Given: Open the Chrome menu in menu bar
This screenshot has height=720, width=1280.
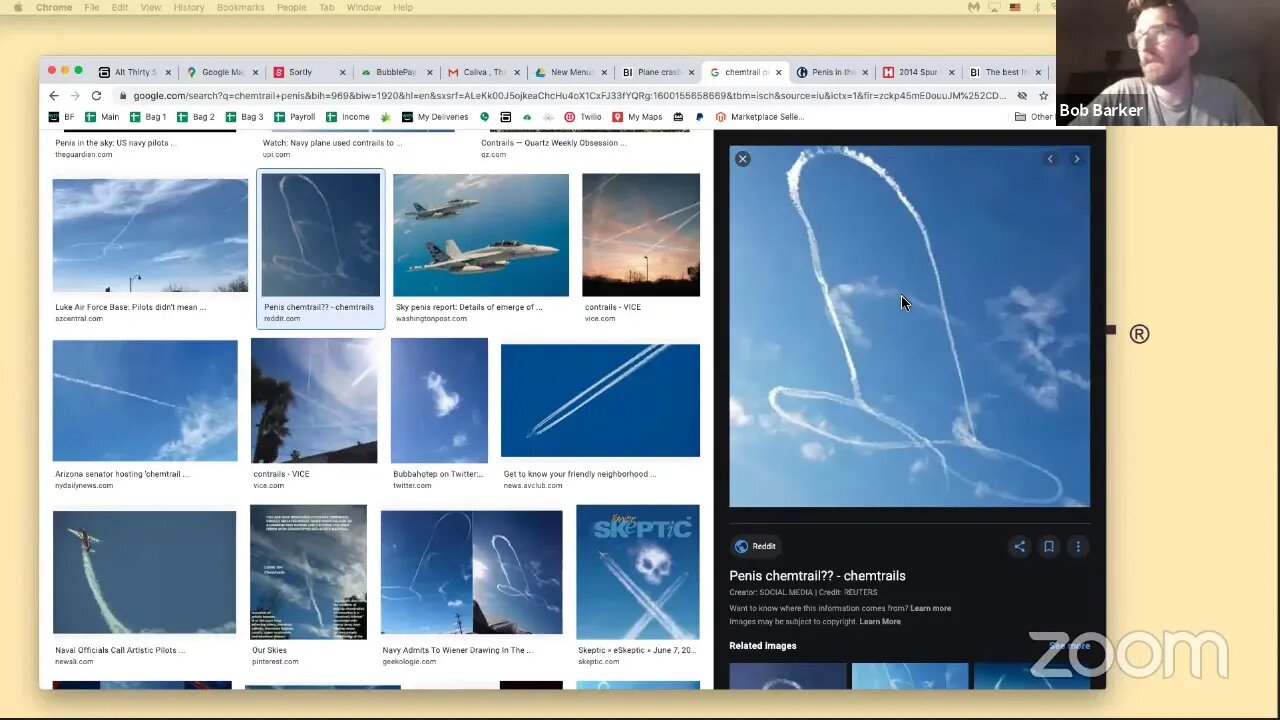Looking at the screenshot, I should 54,7.
